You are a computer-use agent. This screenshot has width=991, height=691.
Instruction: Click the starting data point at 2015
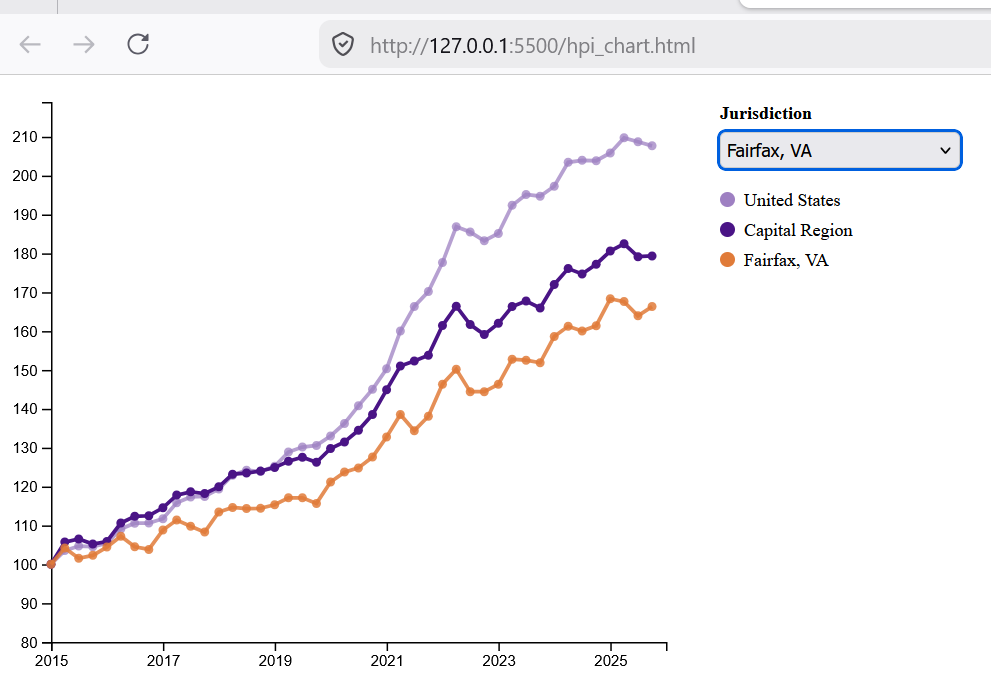point(51,564)
